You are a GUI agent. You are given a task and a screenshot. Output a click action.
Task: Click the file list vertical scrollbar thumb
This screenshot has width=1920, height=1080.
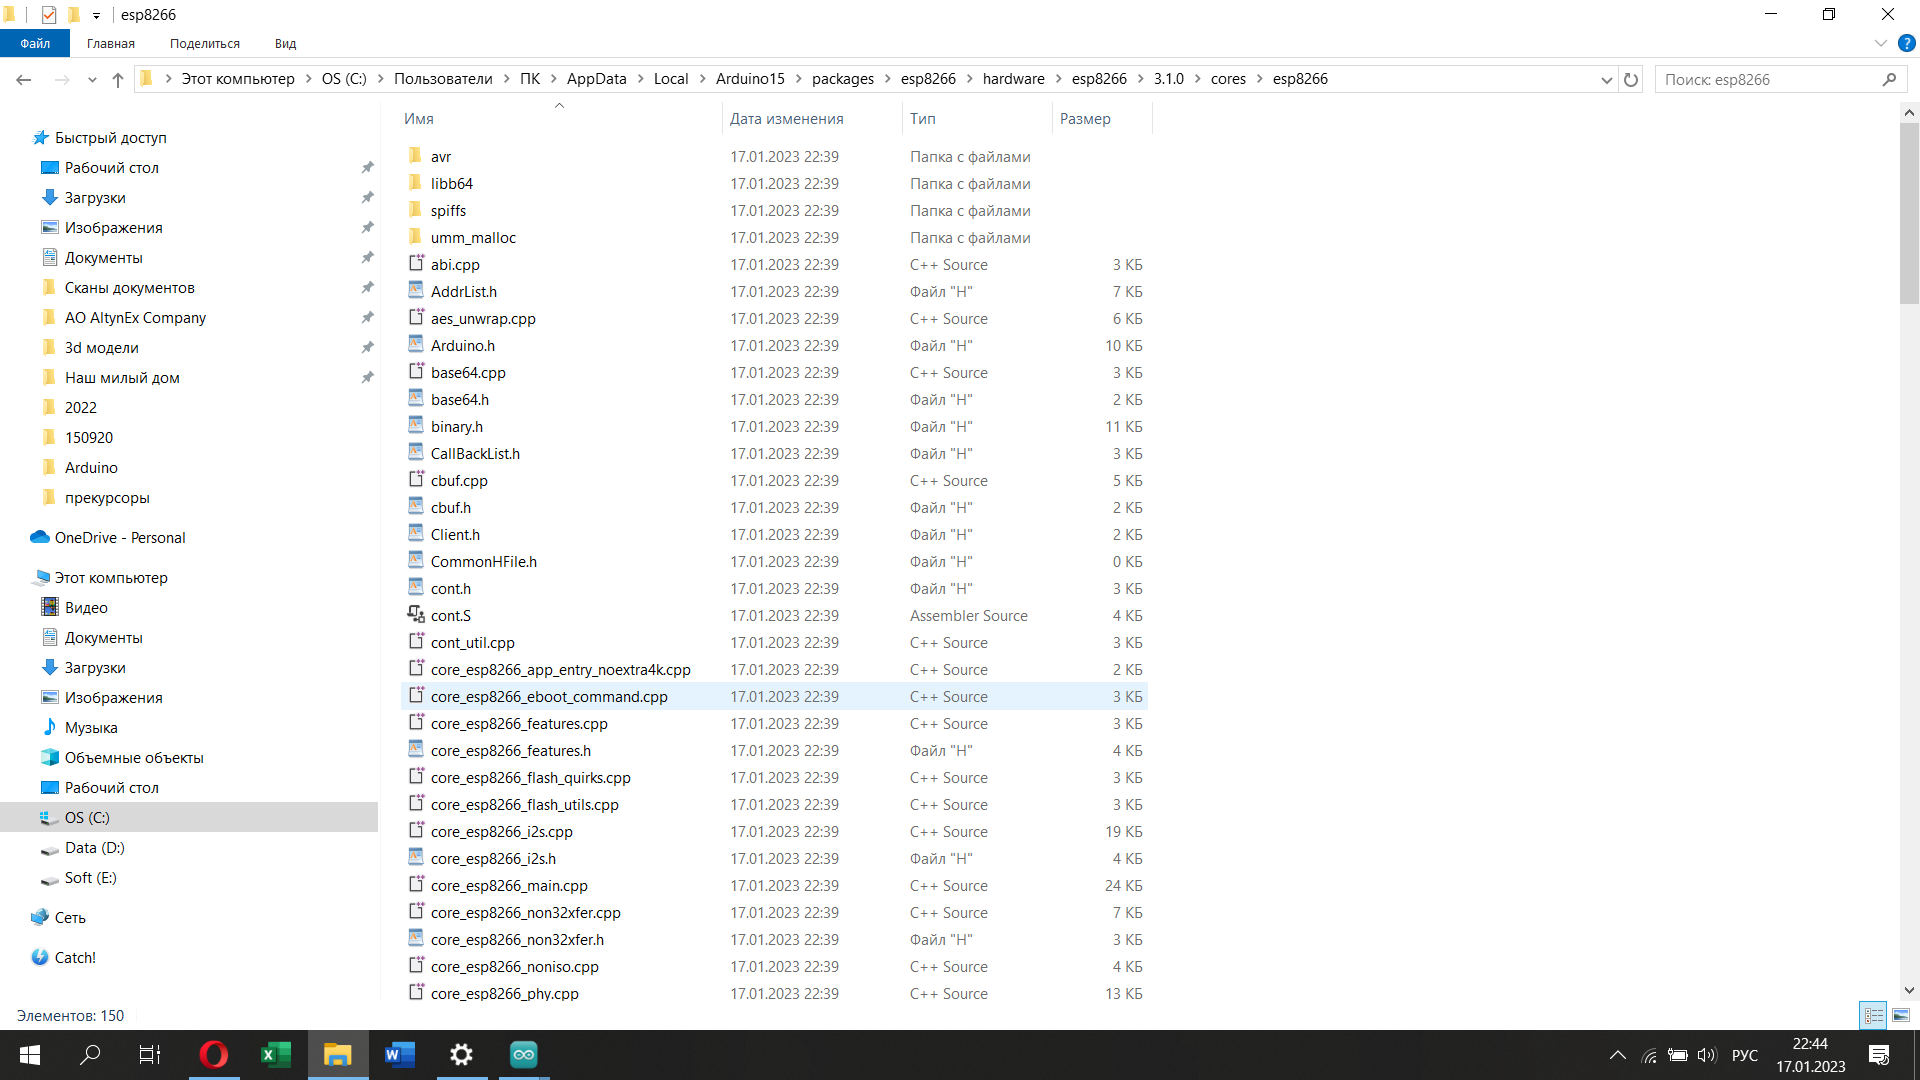tap(1909, 212)
